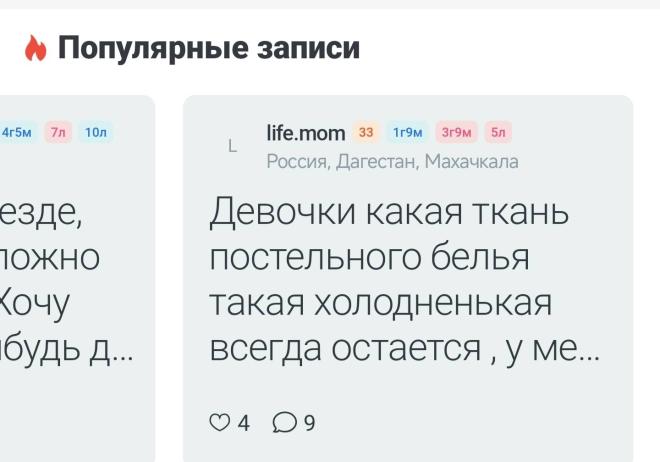The height and width of the screenshot is (462, 660).
Task: Click the pink 5л child badge
Action: (x=498, y=133)
